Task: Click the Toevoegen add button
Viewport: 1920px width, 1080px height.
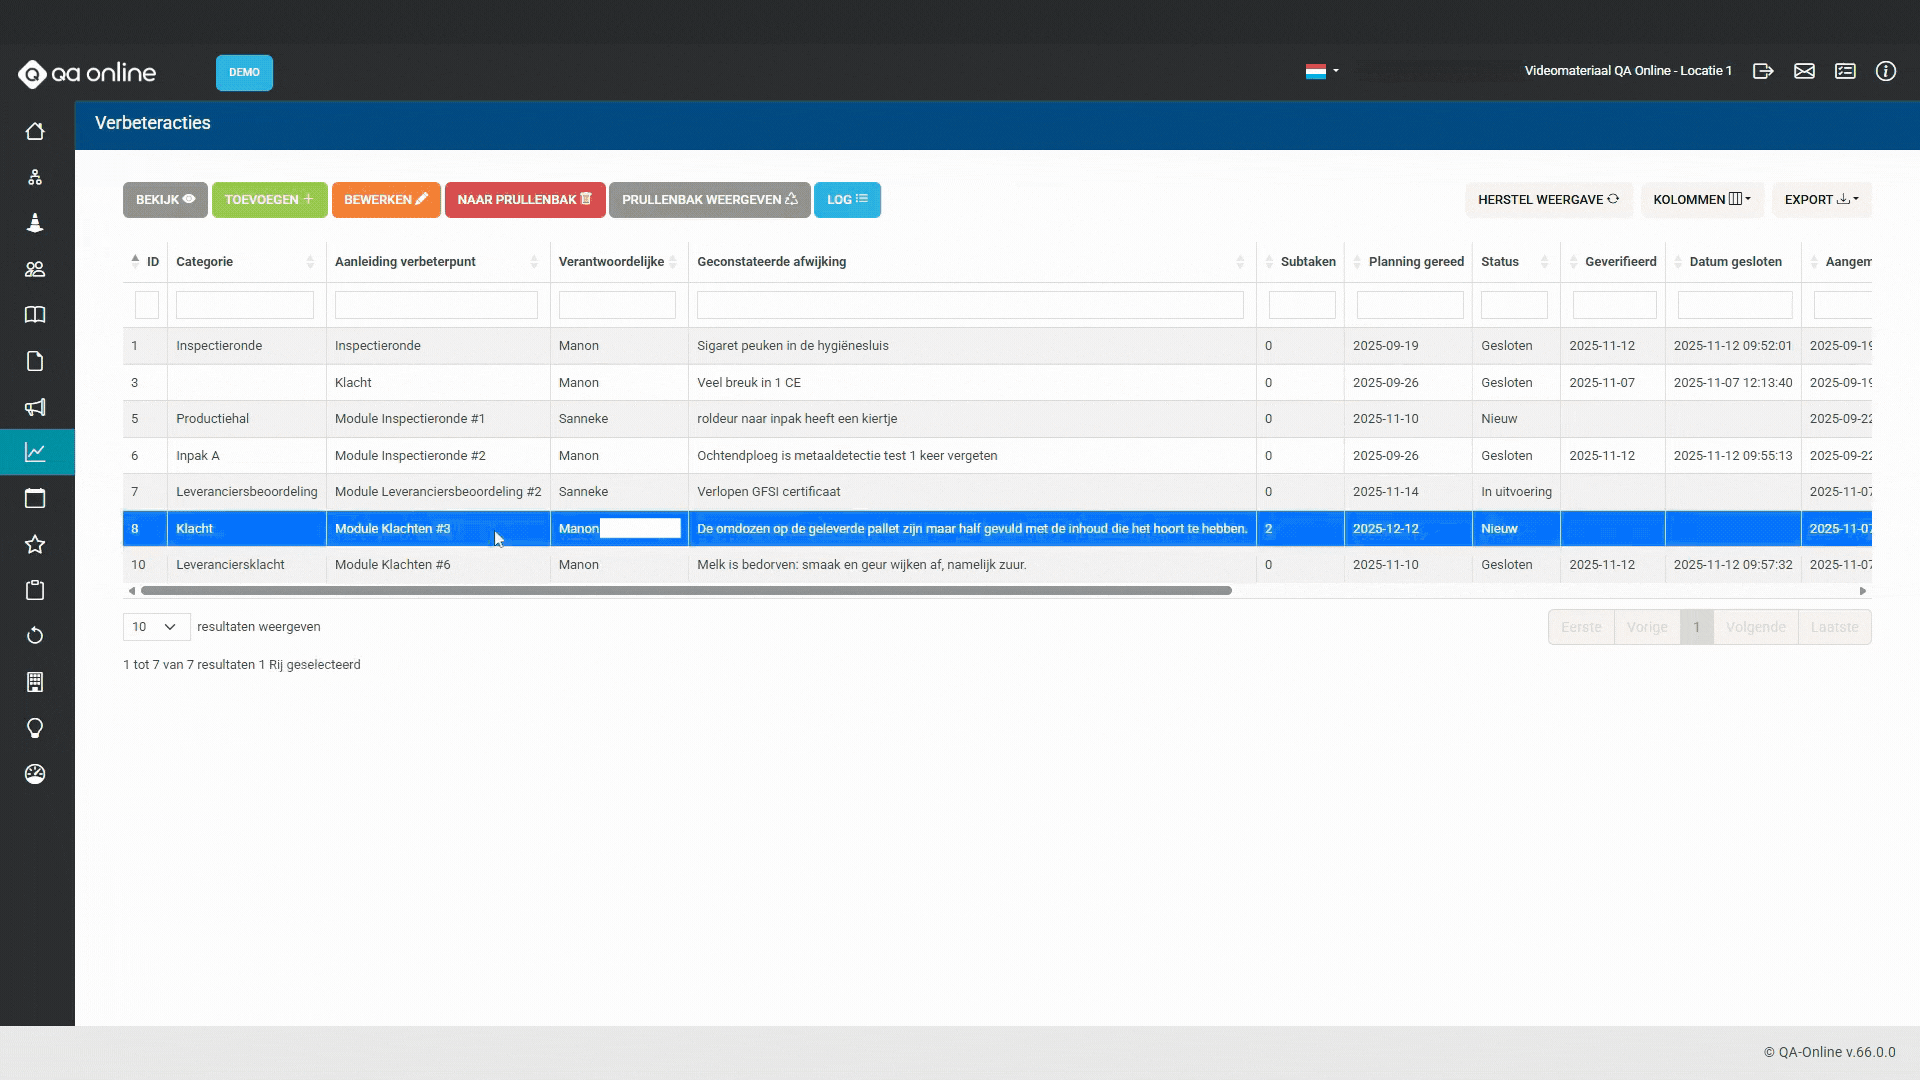Action: 269,200
